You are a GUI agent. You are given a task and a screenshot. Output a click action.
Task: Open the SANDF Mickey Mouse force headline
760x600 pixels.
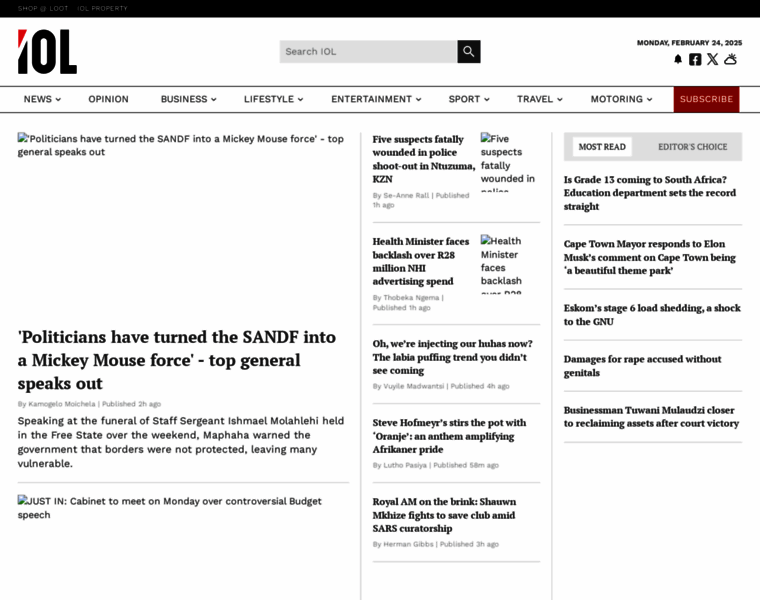(x=177, y=360)
